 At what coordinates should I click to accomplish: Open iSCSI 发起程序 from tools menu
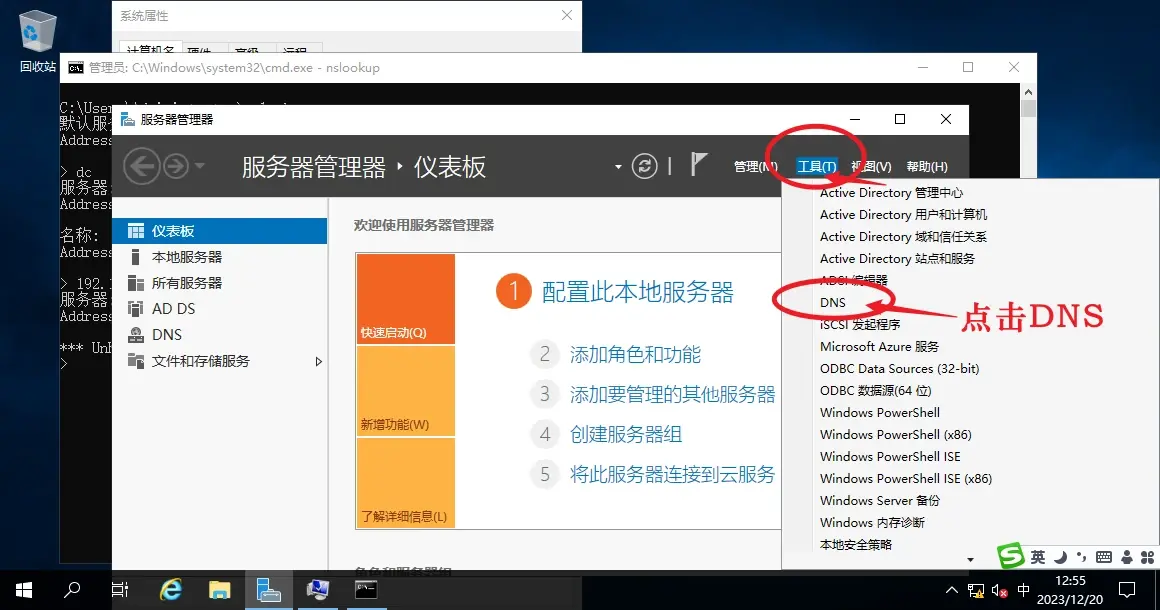(860, 325)
